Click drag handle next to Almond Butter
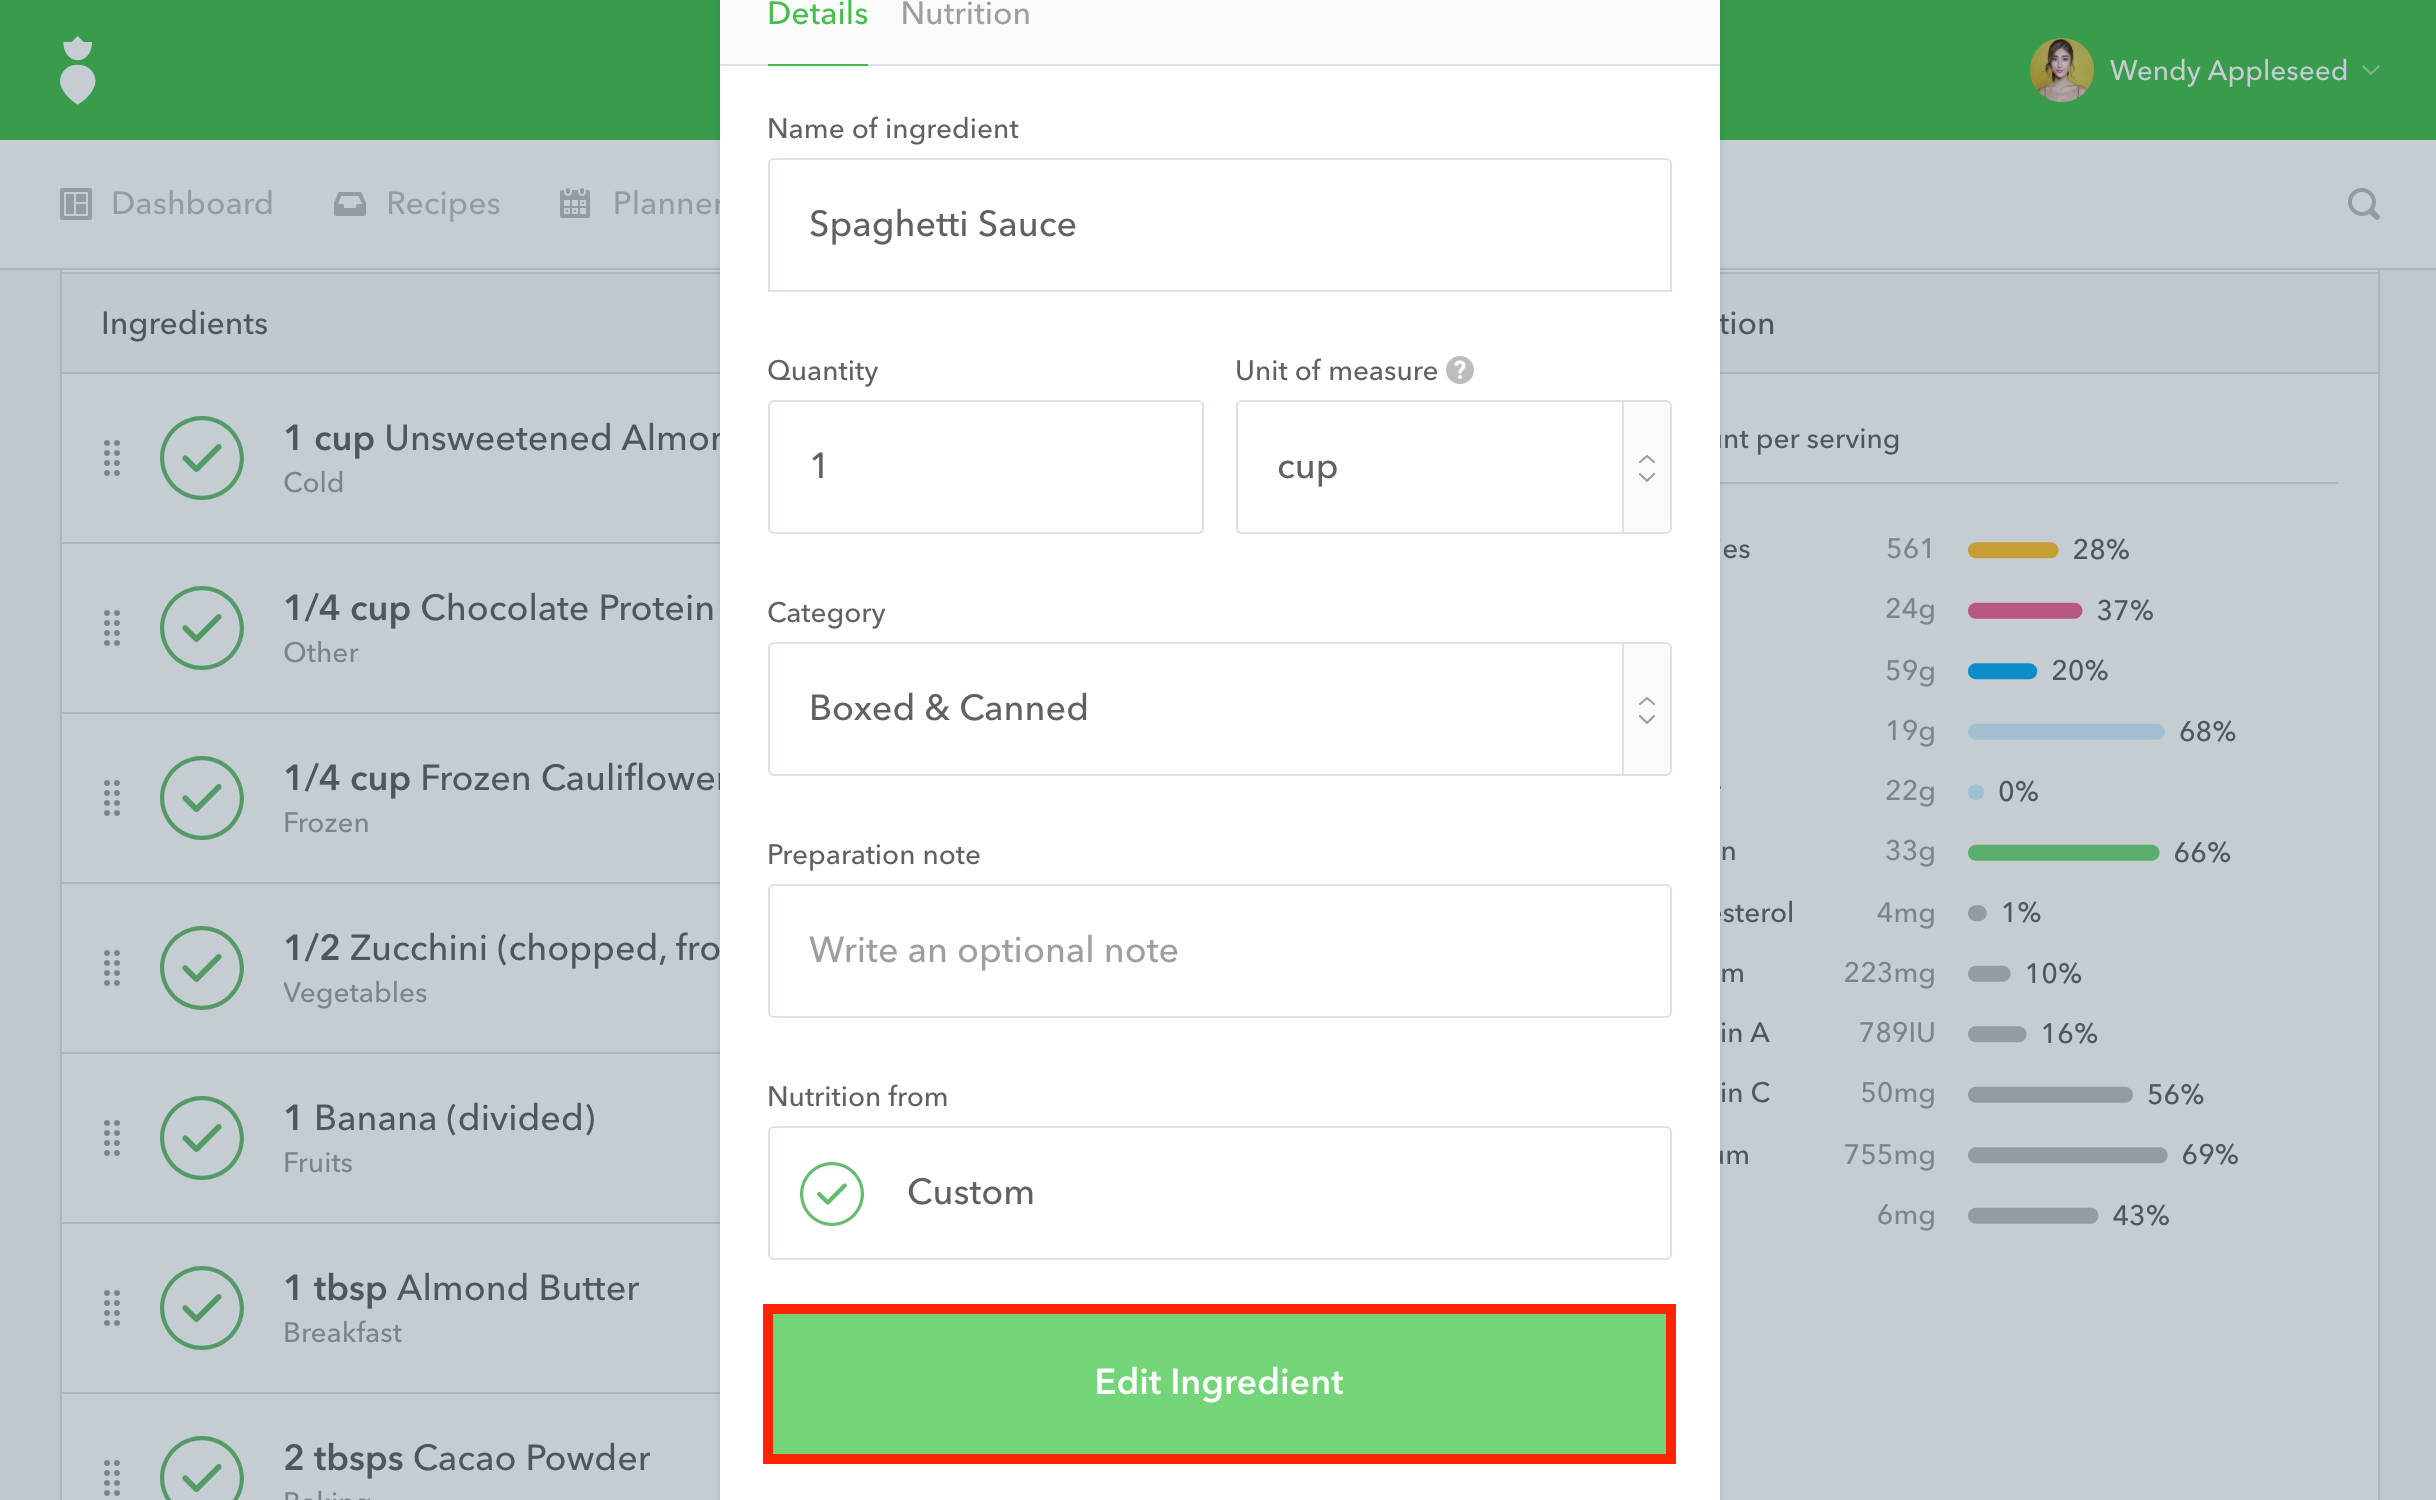Screen dimensions: 2436x1500 tap(112, 1308)
